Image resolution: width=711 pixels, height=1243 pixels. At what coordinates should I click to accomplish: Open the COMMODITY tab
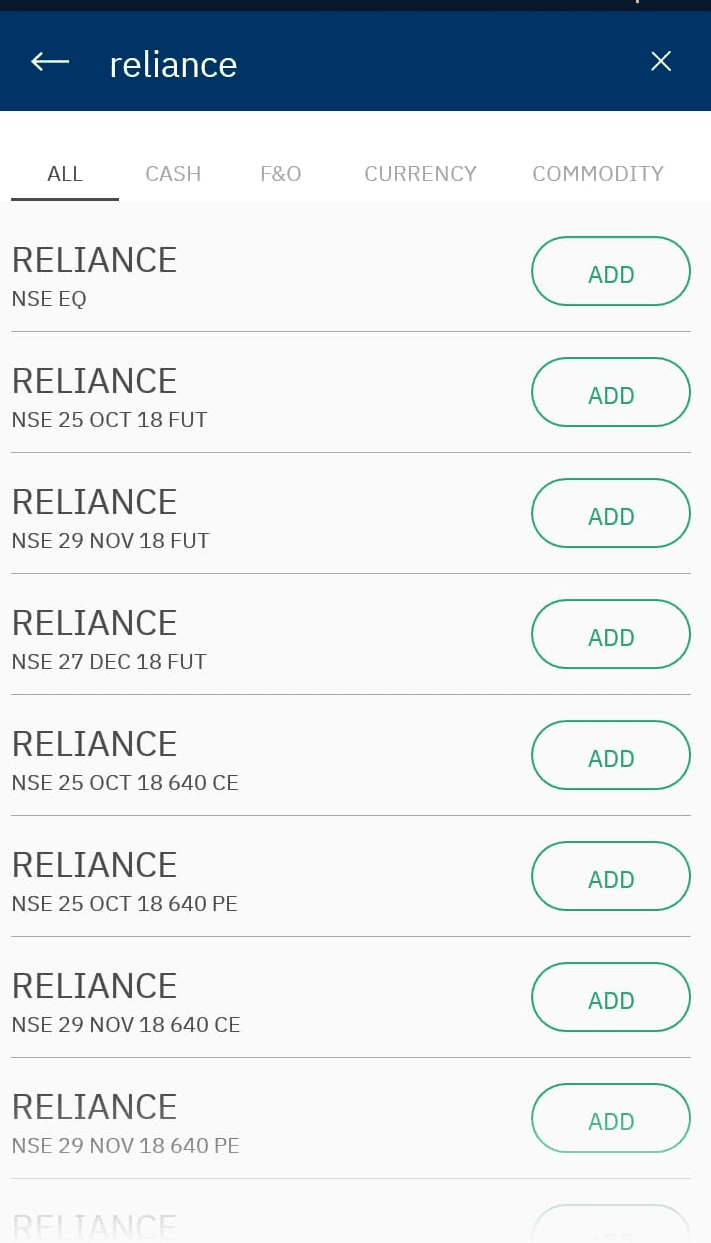coord(597,173)
